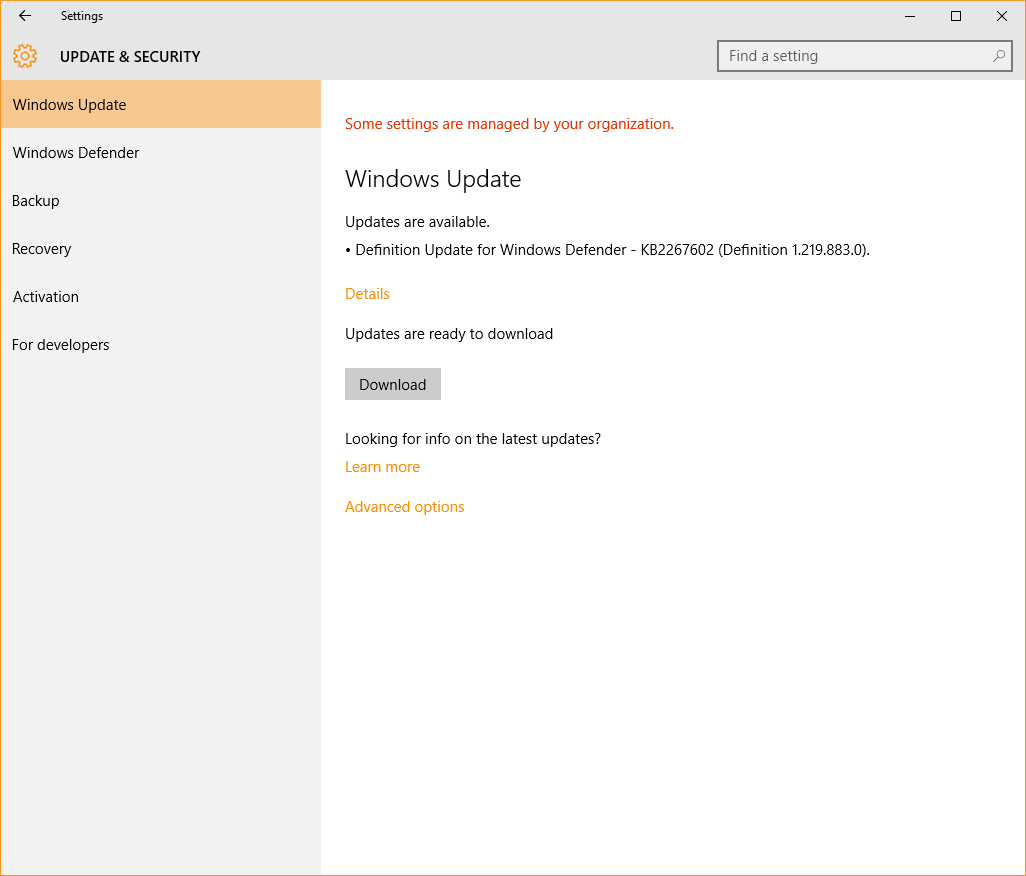
Task: Click the Download button
Action: 393,384
